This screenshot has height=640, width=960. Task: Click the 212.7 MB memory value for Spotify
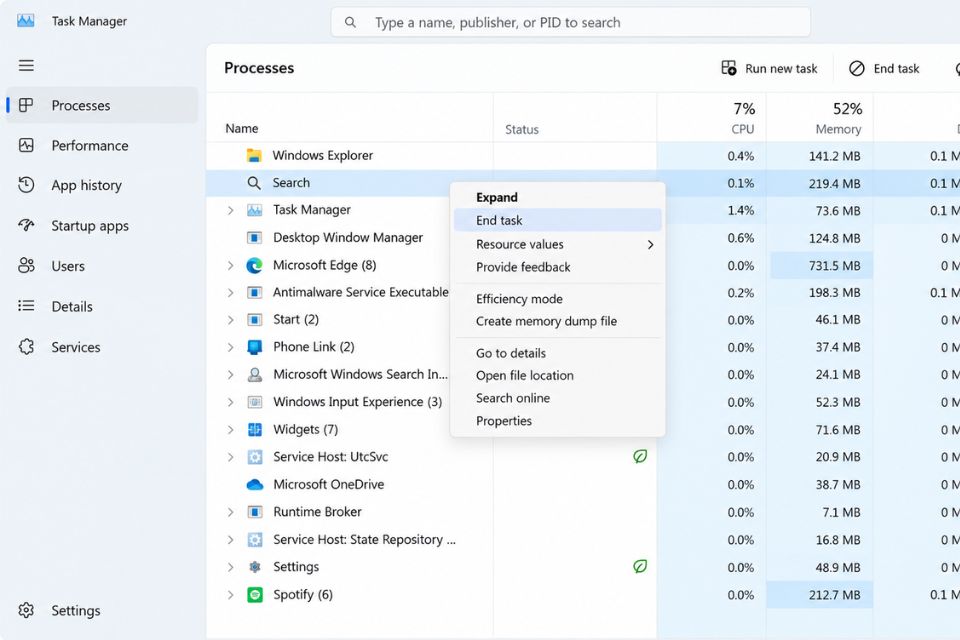point(834,595)
